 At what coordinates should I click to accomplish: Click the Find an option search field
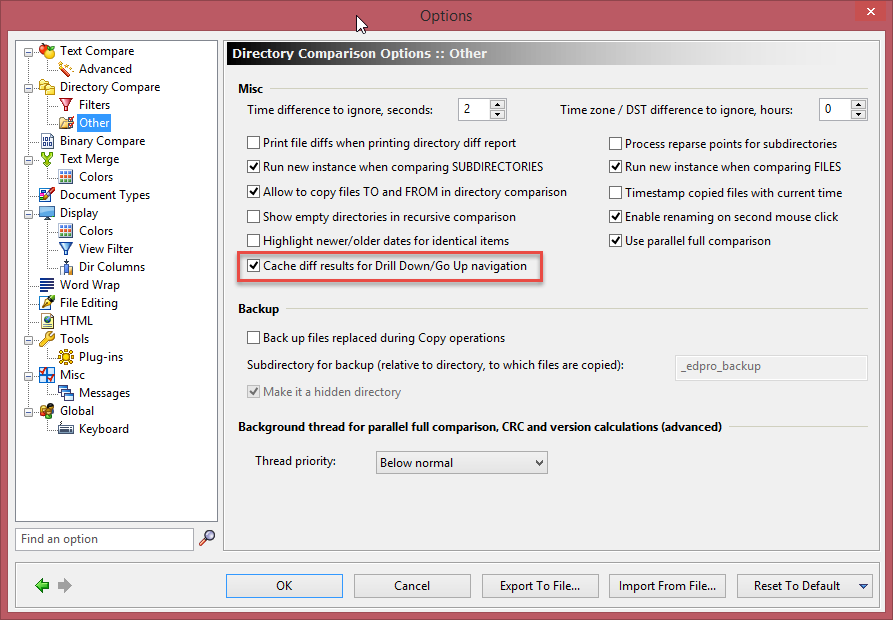point(105,539)
